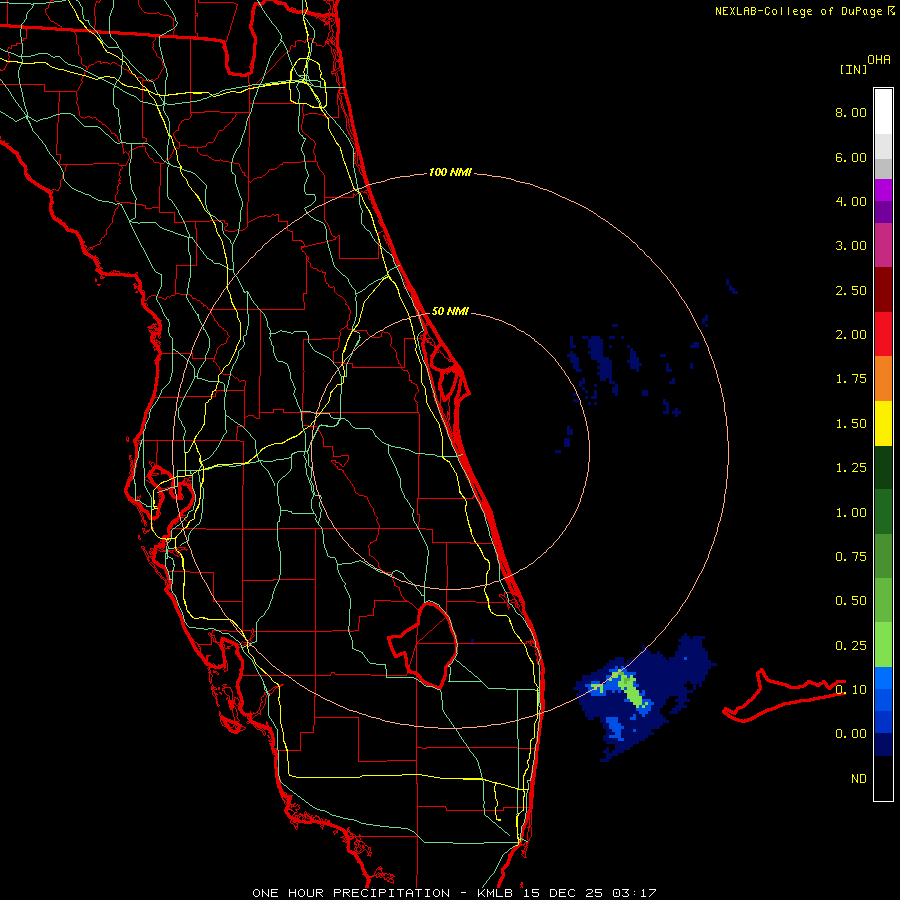The width and height of the screenshot is (900, 900).
Task: Select the 3.00 legend value
Action: tap(851, 246)
